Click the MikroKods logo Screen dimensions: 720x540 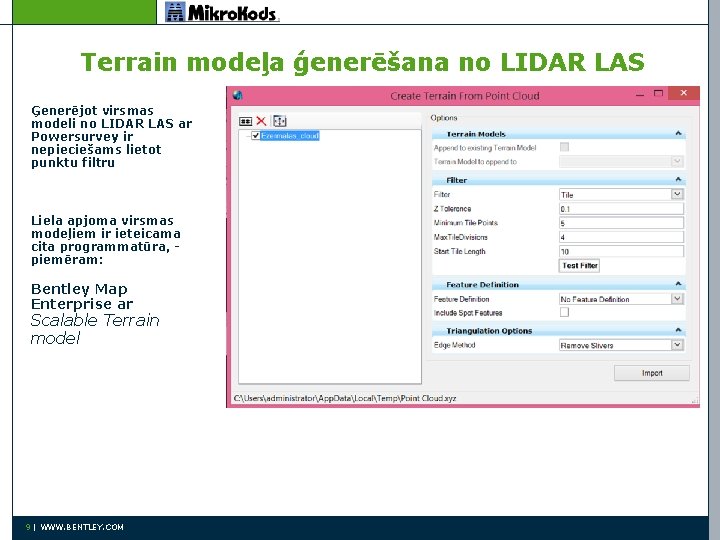(x=222, y=12)
